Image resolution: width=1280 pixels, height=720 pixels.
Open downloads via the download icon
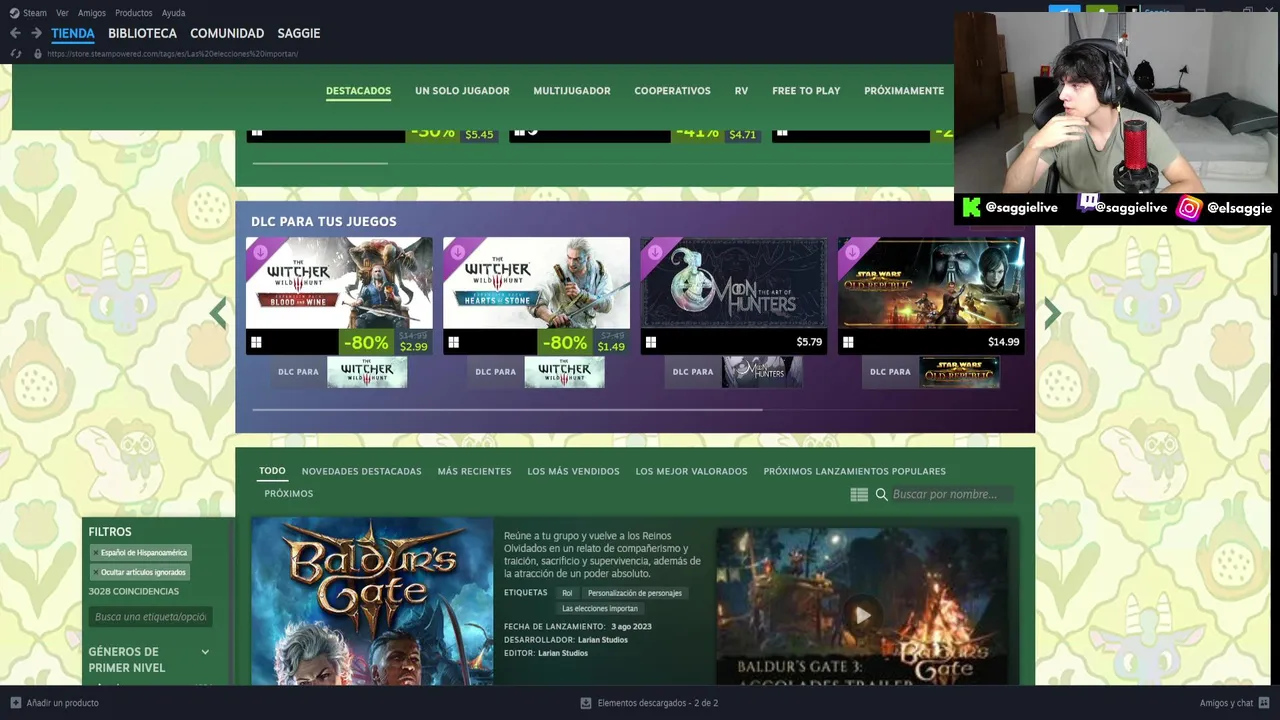586,703
